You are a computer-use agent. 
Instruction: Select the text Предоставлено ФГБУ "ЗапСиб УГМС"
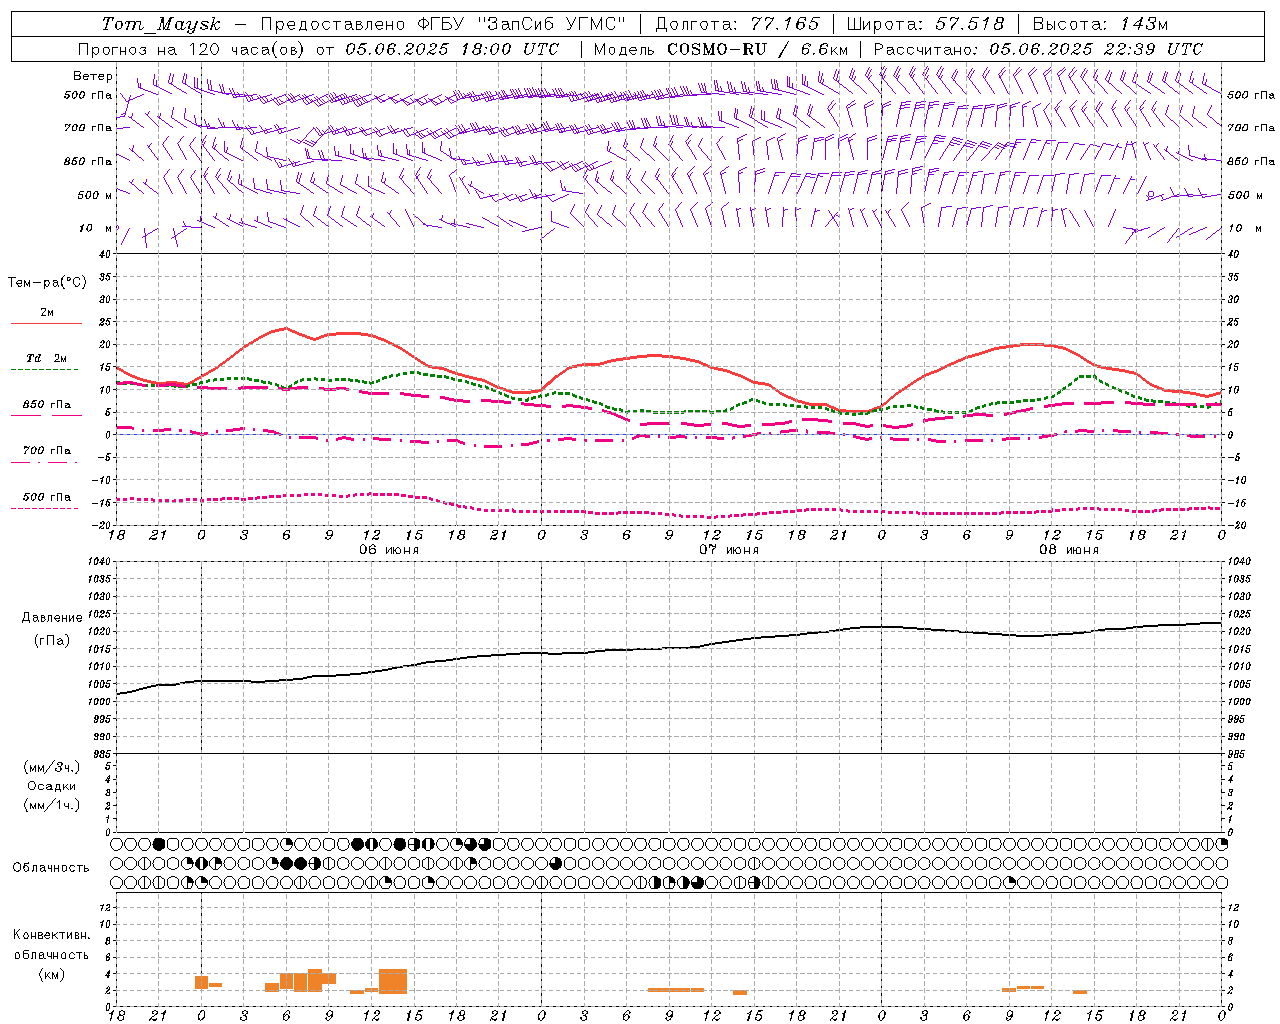coord(443,24)
